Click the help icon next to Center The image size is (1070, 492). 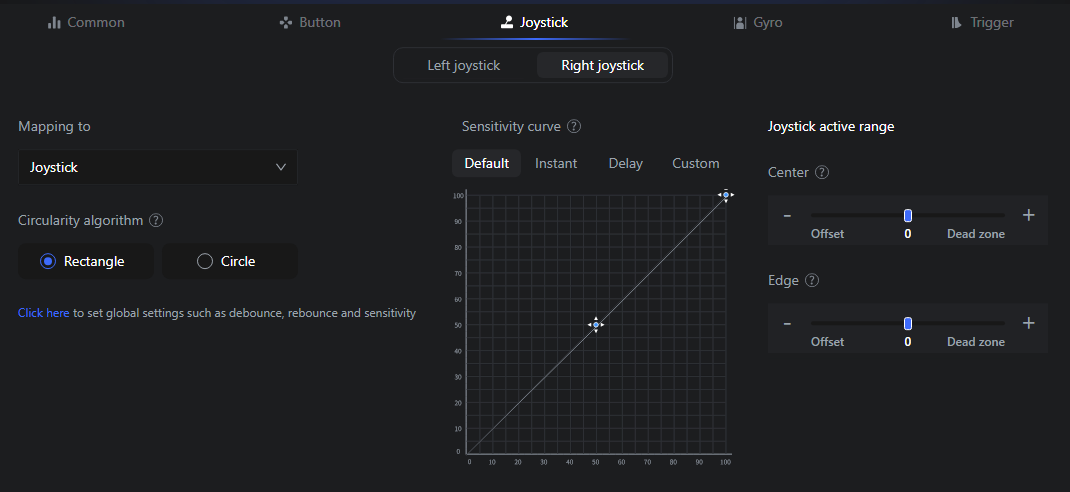[x=822, y=173]
